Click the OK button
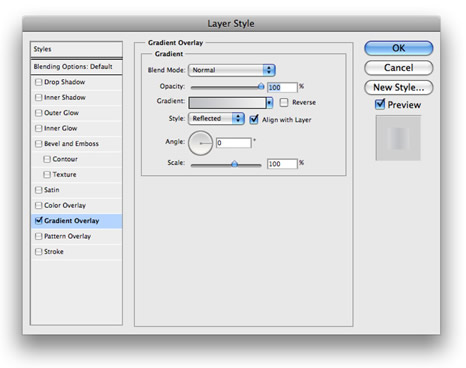Viewport: 466px width, 368px height. 399,48
